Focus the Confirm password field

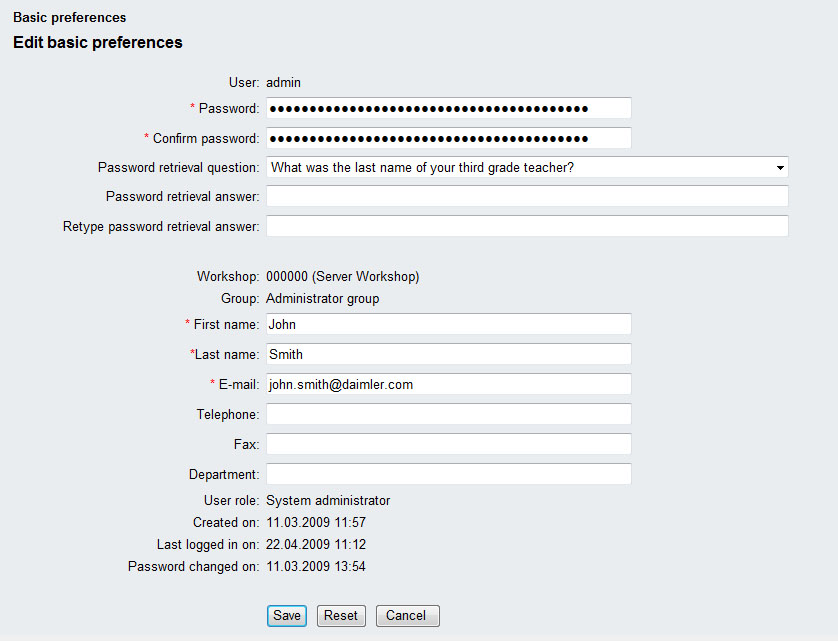448,138
